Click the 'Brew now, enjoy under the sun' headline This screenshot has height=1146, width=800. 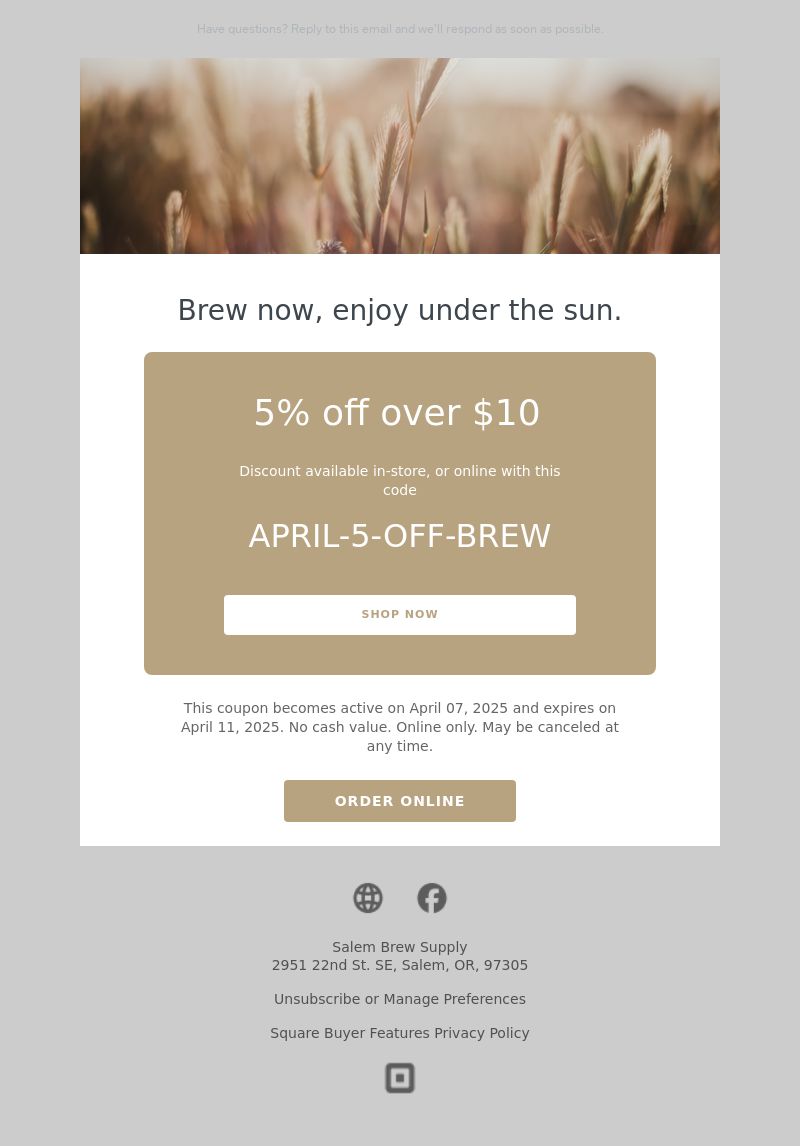click(x=400, y=310)
